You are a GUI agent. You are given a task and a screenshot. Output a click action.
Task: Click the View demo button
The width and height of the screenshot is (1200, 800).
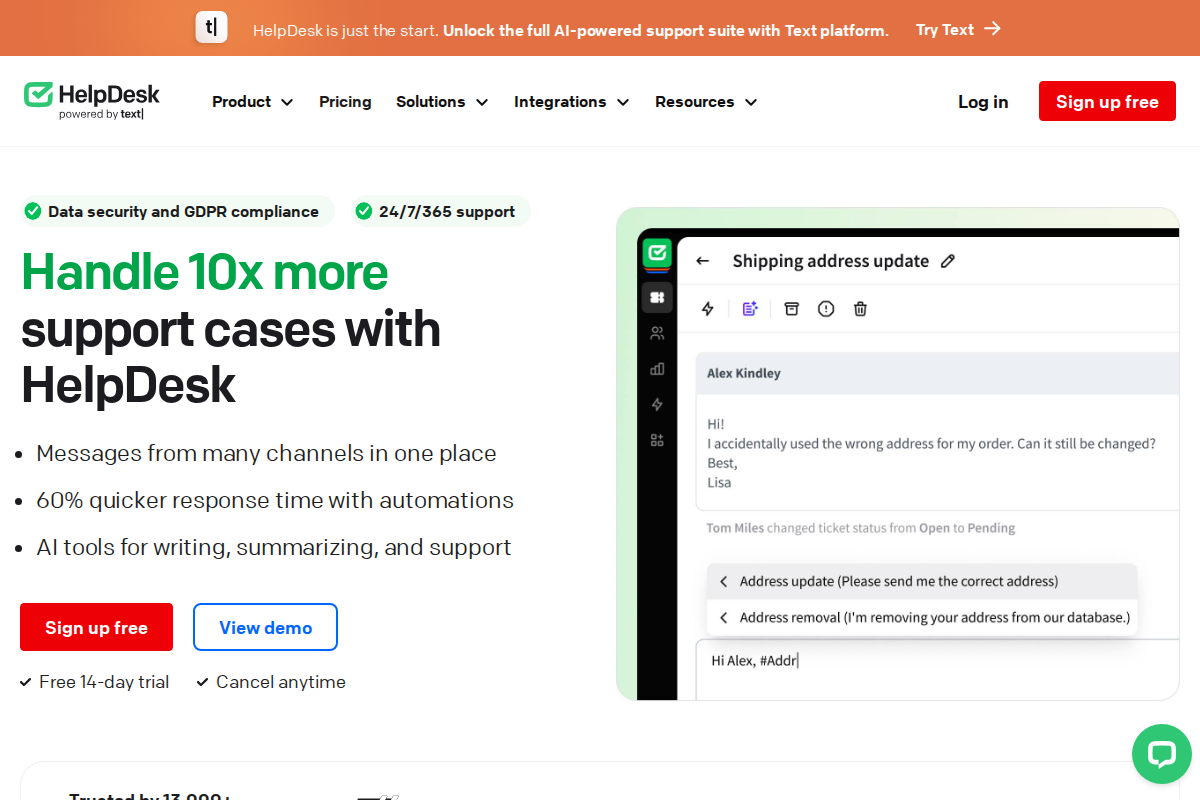coord(265,627)
